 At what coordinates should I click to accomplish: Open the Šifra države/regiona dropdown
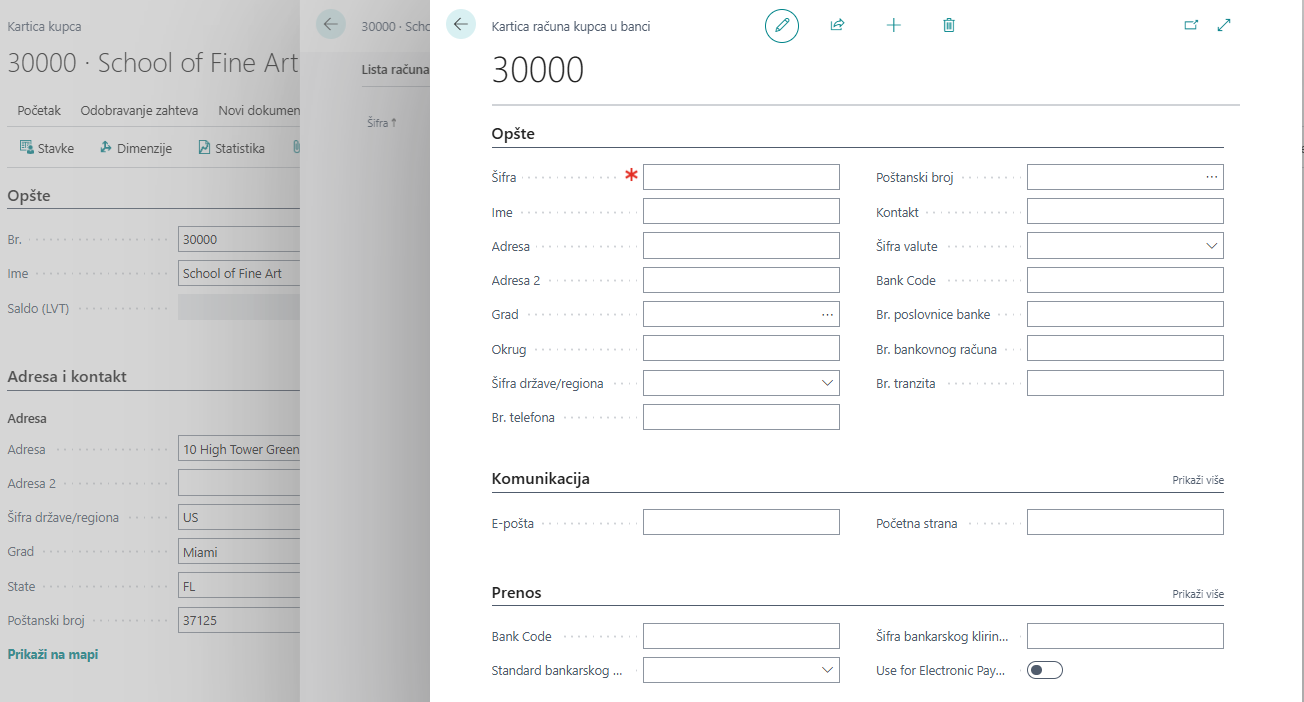pyautogui.click(x=827, y=383)
